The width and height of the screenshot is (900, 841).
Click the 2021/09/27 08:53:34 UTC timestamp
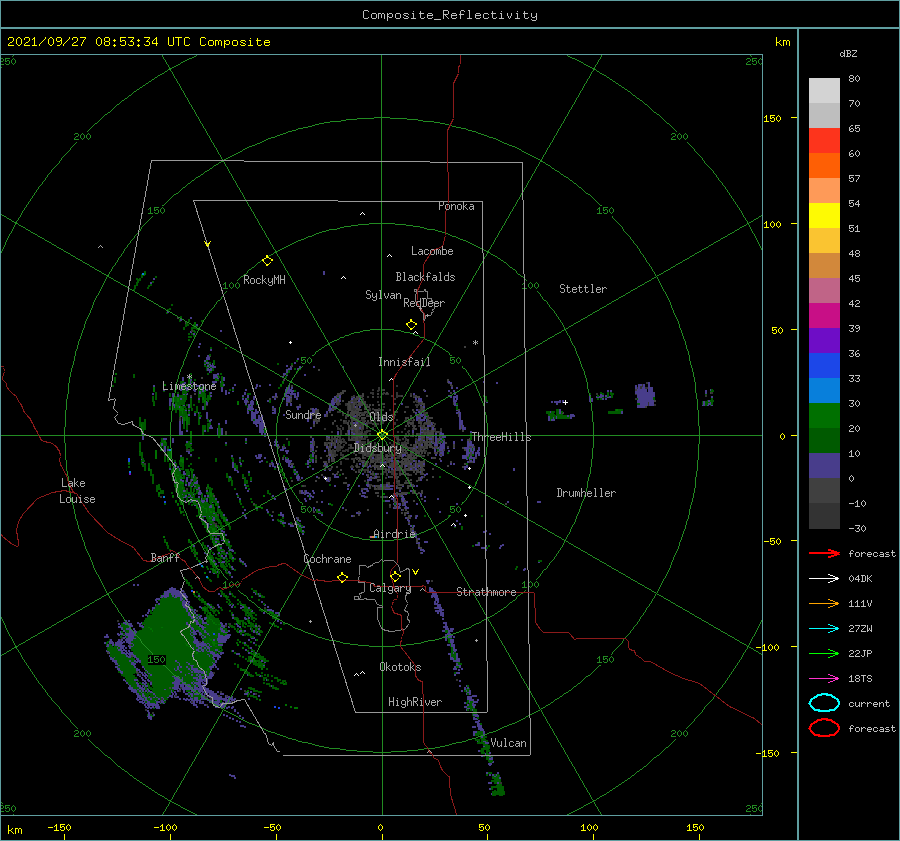click(x=99, y=41)
